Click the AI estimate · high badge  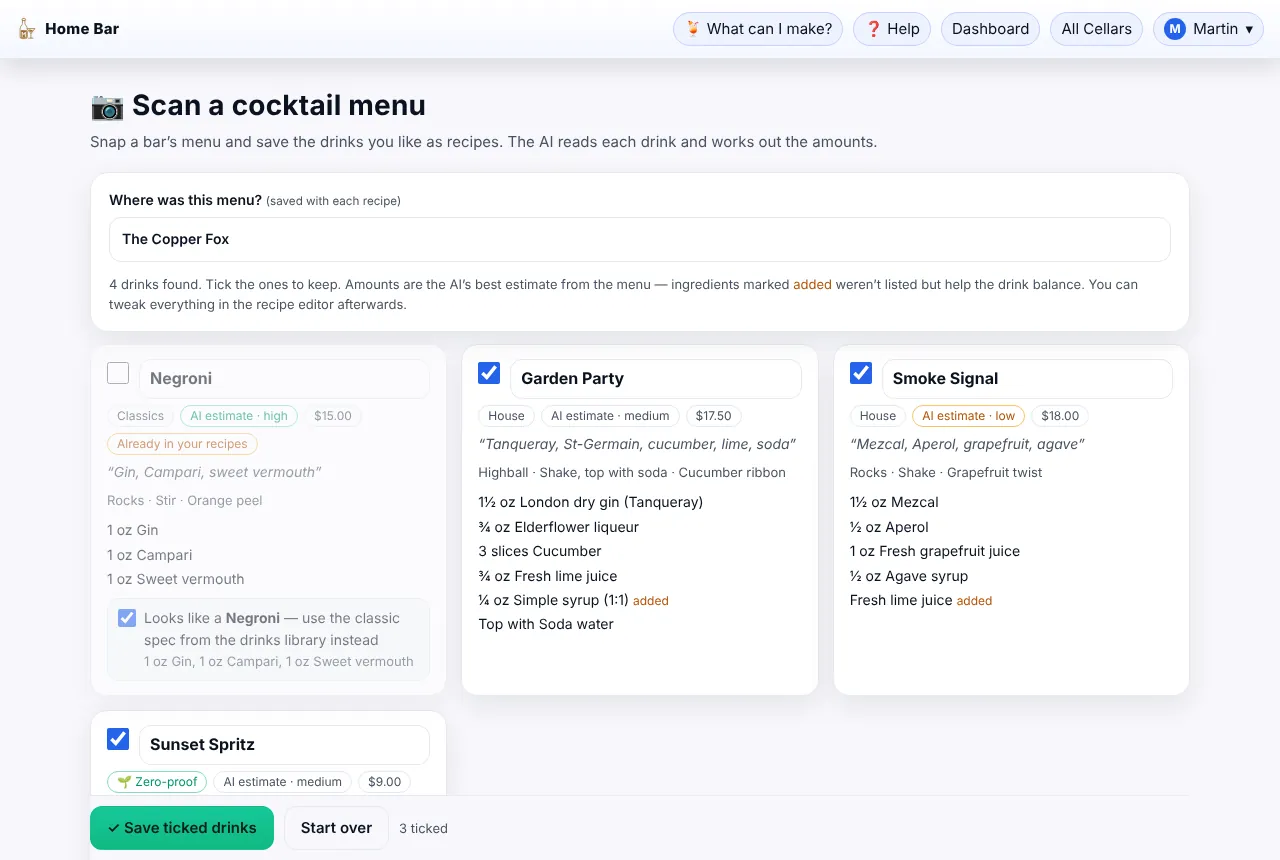click(x=239, y=416)
